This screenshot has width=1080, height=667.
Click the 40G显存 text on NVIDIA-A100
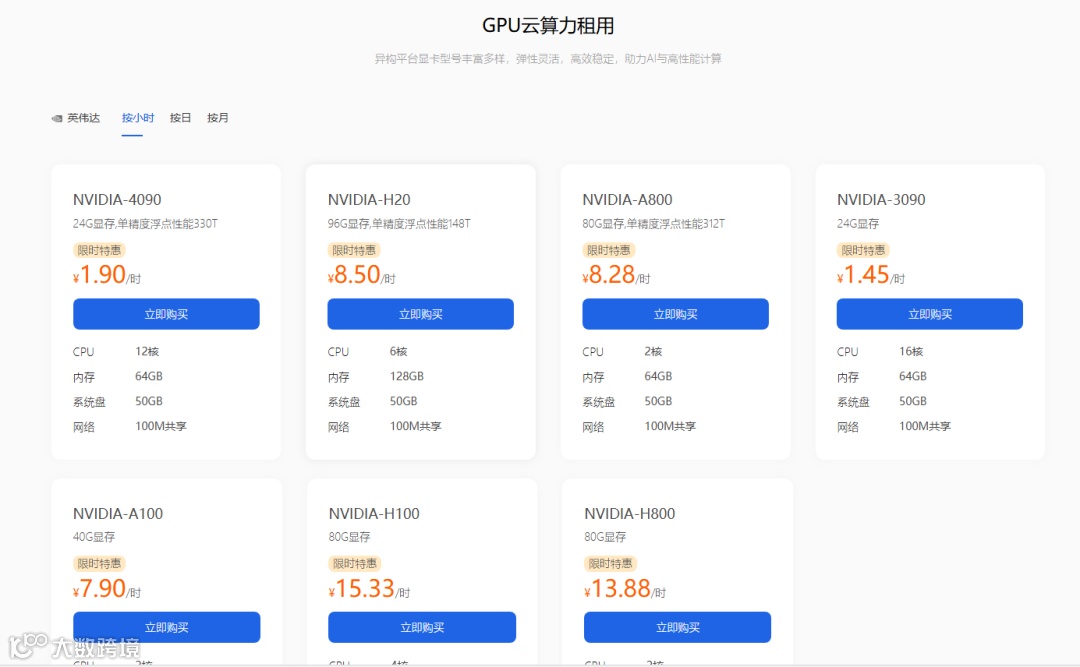(x=94, y=537)
